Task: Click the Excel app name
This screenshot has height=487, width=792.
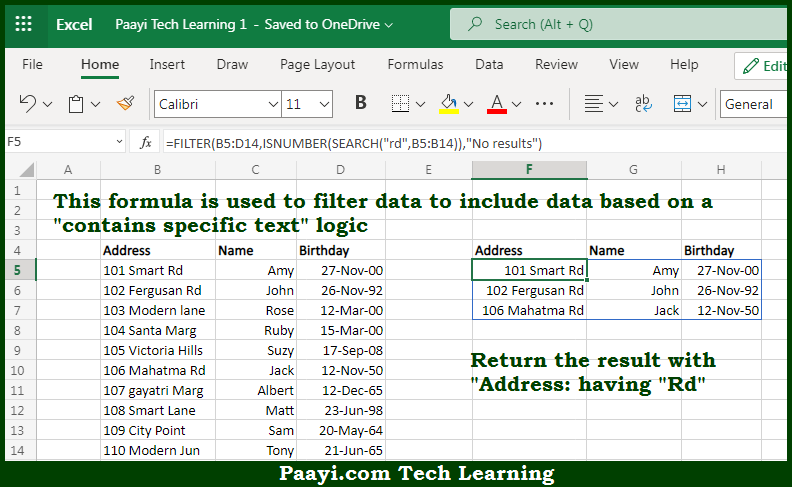Action: [74, 24]
